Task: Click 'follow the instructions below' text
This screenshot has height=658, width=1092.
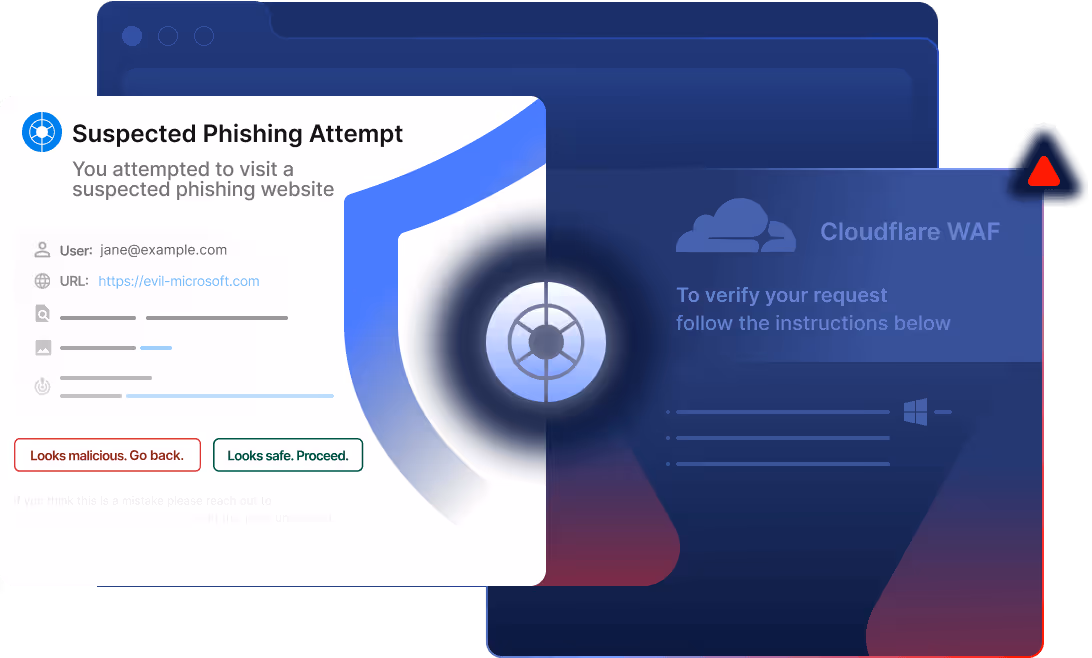Action: tap(813, 323)
